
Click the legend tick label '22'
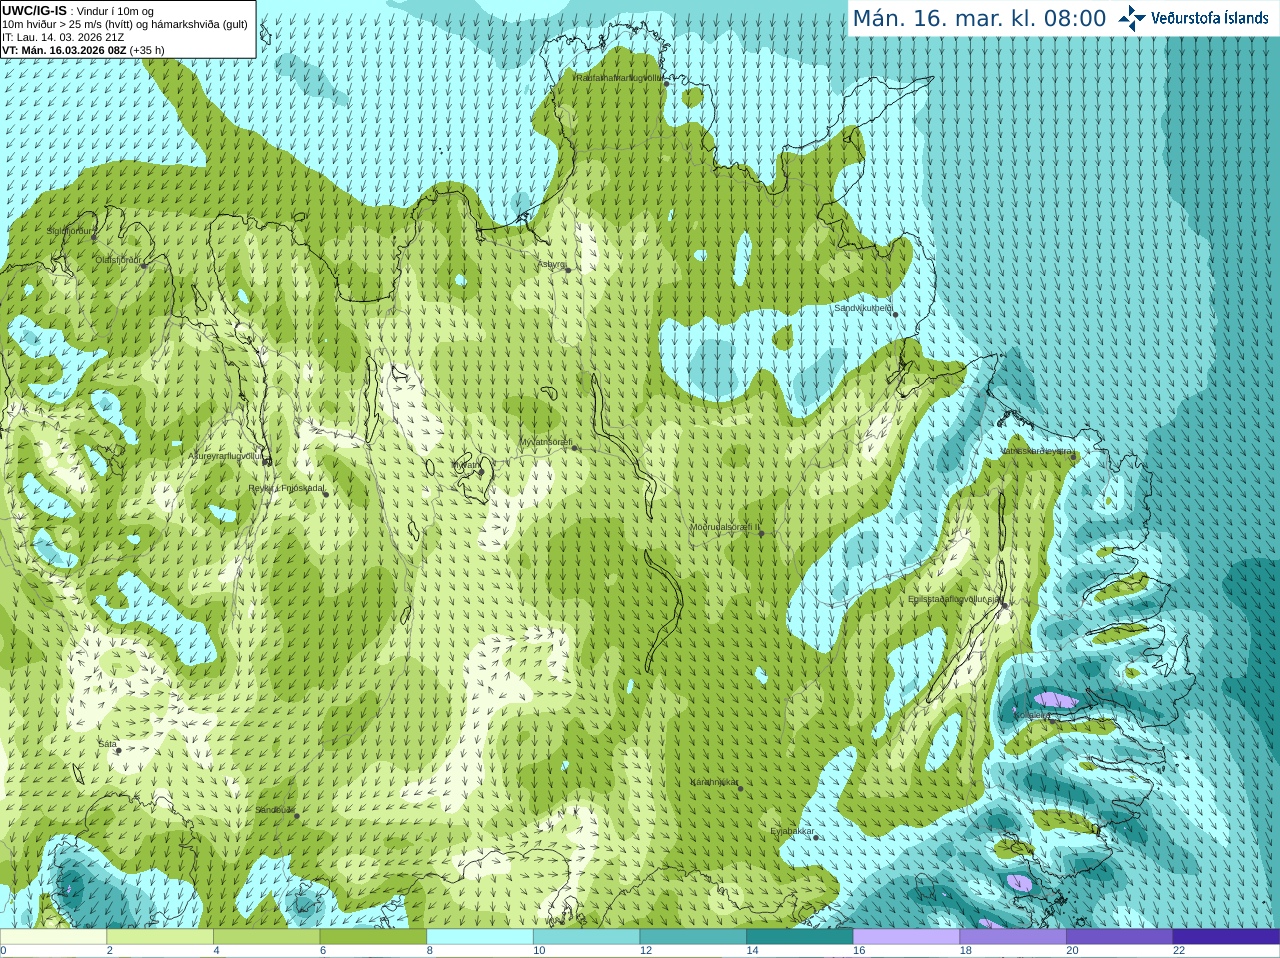[x=1179, y=951]
